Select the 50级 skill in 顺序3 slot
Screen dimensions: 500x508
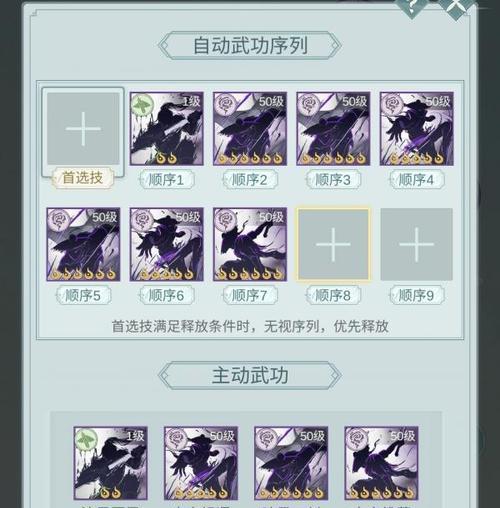(333, 129)
